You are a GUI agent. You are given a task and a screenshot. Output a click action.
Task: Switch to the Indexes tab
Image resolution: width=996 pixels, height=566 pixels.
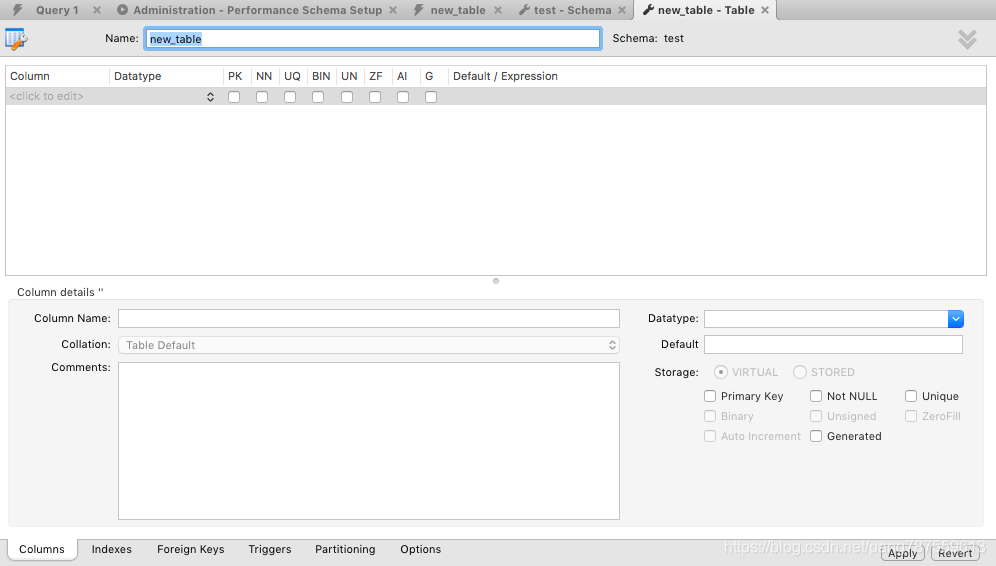point(112,549)
